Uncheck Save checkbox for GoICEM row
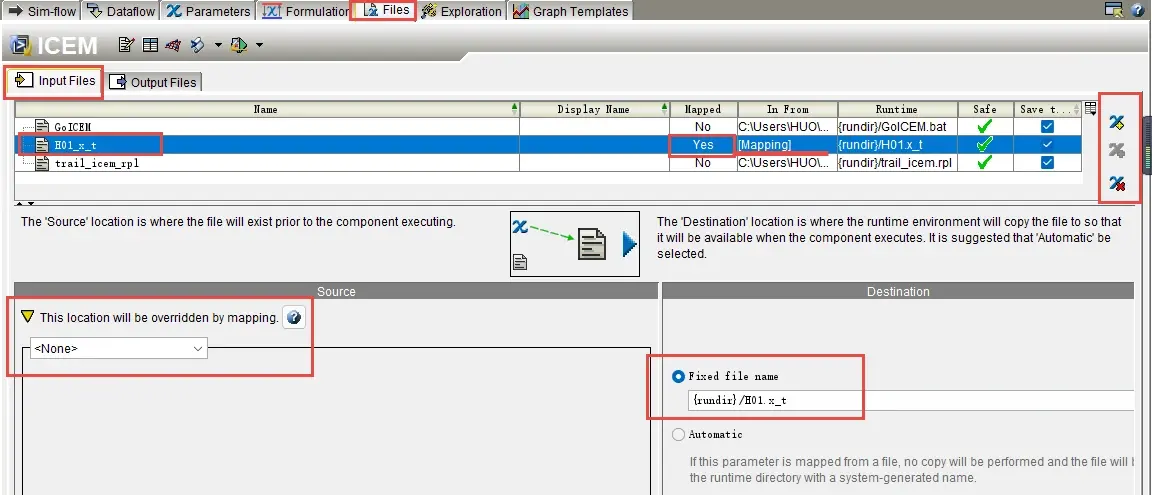The image size is (1152, 495). [1048, 126]
